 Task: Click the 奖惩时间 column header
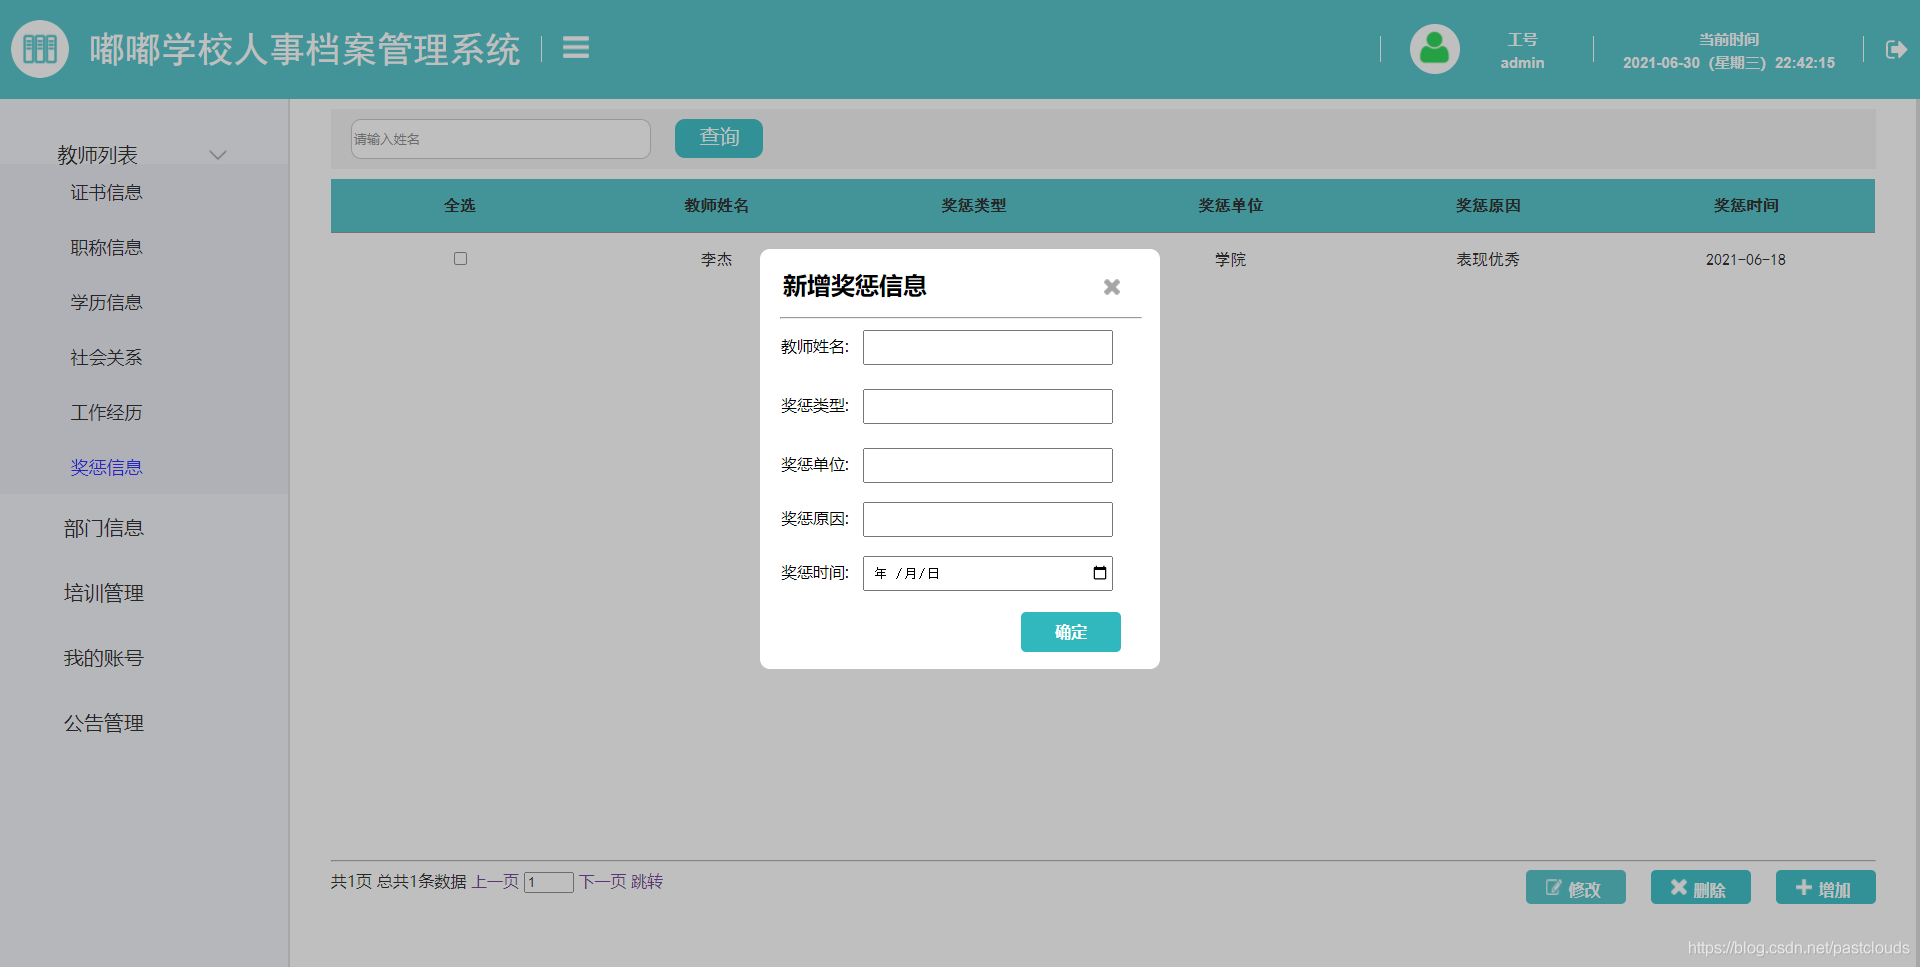coord(1746,205)
